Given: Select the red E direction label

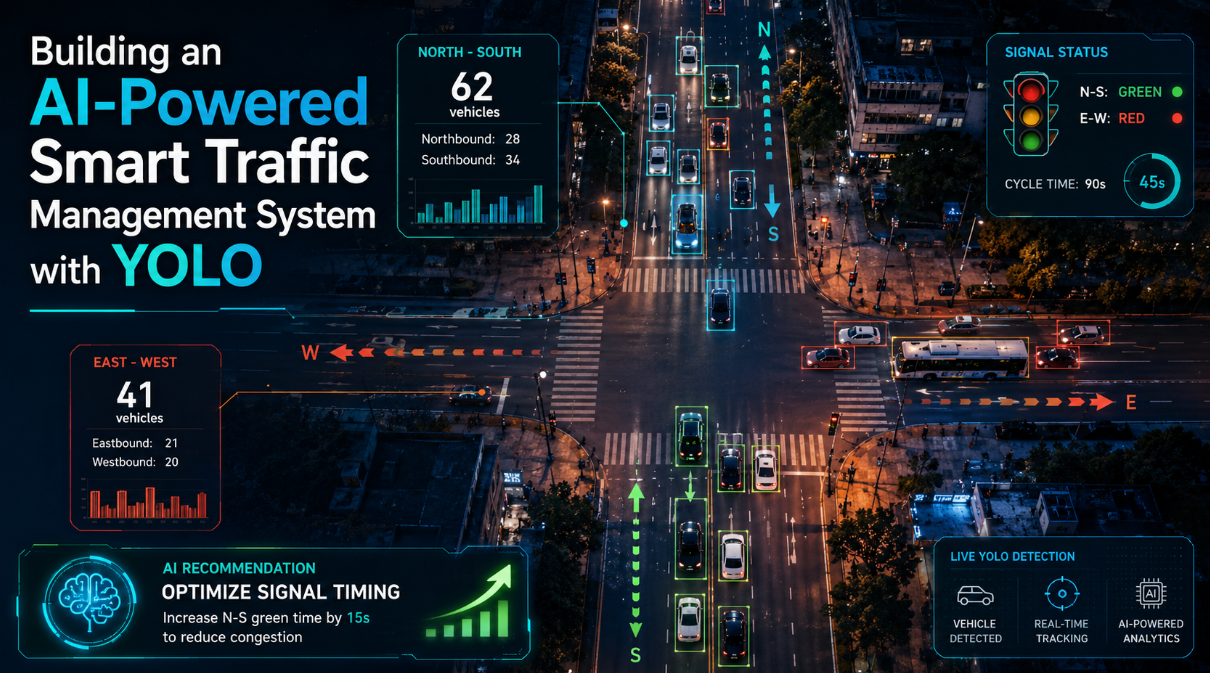Looking at the screenshot, I should pos(1131,403).
